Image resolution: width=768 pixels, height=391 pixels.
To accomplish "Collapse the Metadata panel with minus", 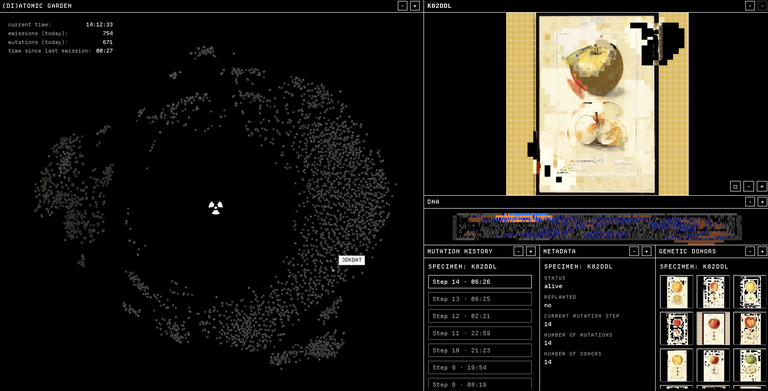I will point(634,251).
